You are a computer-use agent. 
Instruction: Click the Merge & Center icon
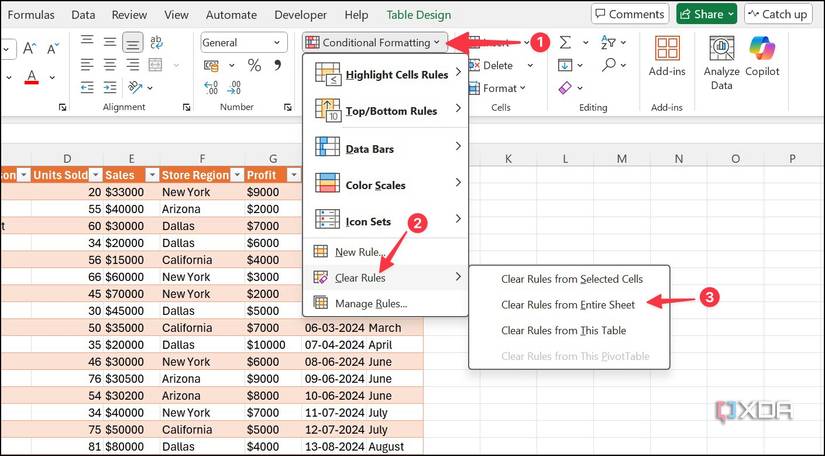(x=156, y=65)
